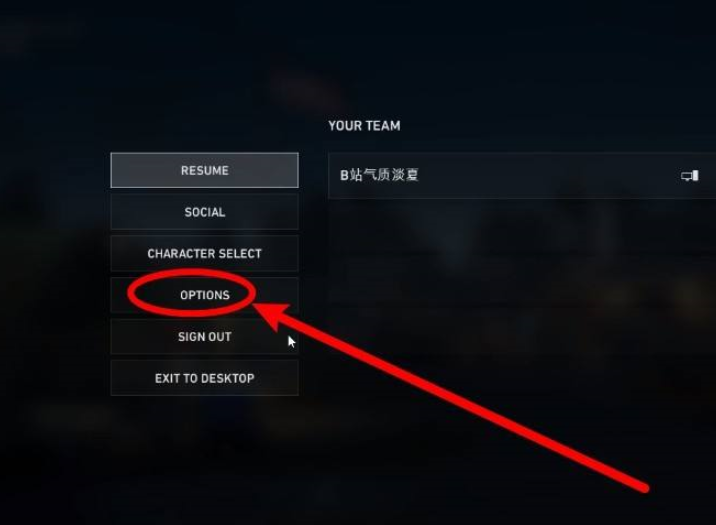The width and height of the screenshot is (716, 525).
Task: Open the circled OPTIONS button
Action: pyautogui.click(x=205, y=295)
